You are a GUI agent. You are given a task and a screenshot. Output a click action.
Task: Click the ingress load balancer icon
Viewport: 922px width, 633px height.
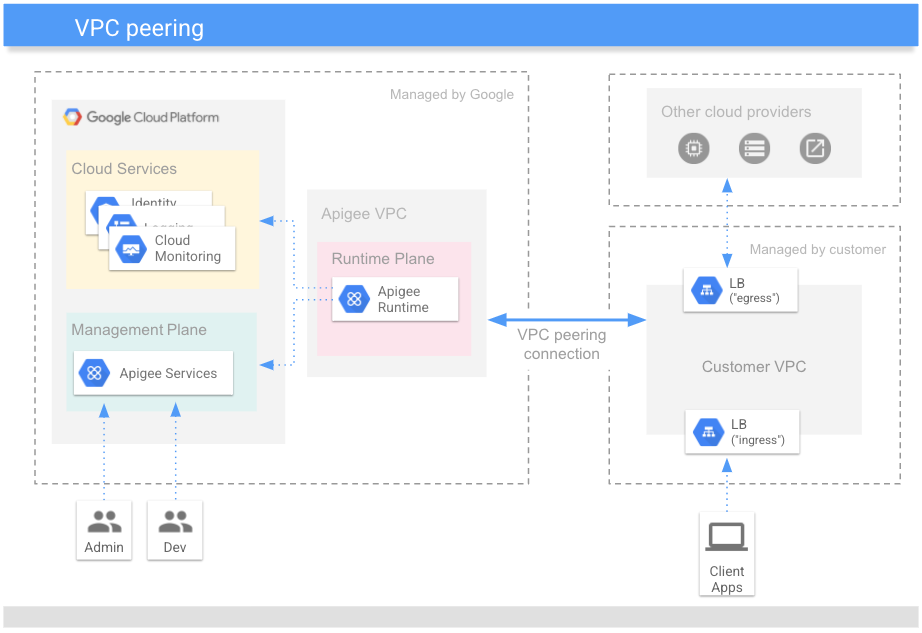pyautogui.click(x=709, y=431)
